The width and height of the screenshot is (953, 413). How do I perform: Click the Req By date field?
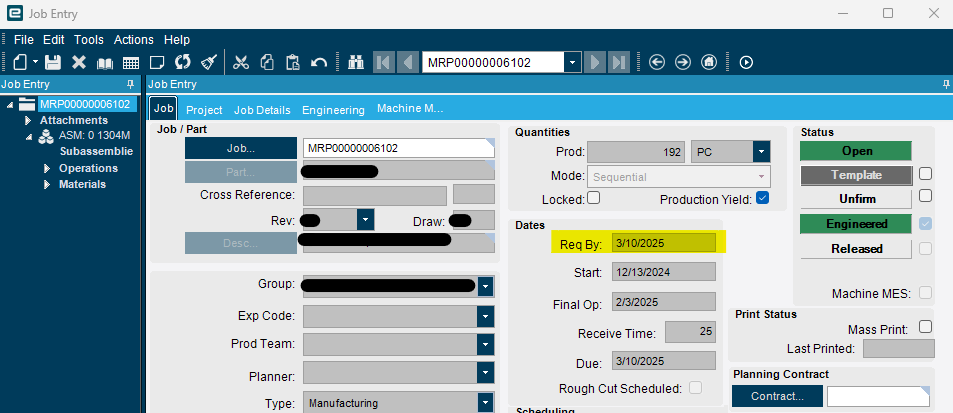[x=664, y=244]
